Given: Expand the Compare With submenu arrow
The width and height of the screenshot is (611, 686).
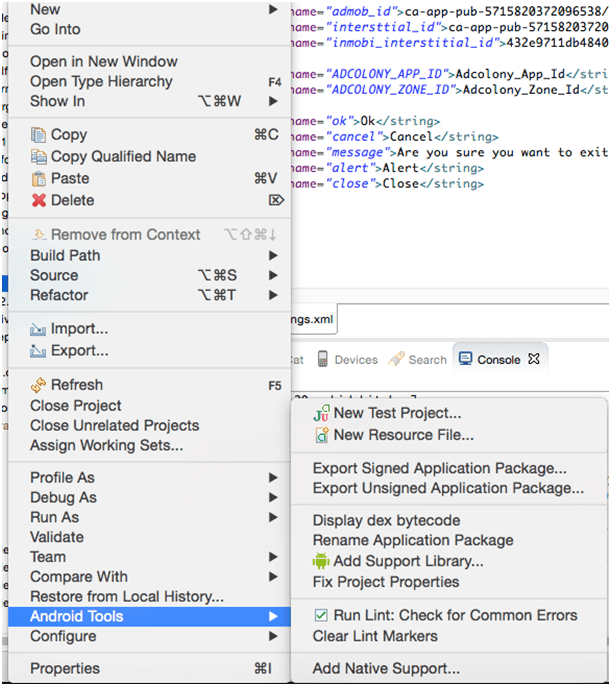Looking at the screenshot, I should [x=273, y=577].
